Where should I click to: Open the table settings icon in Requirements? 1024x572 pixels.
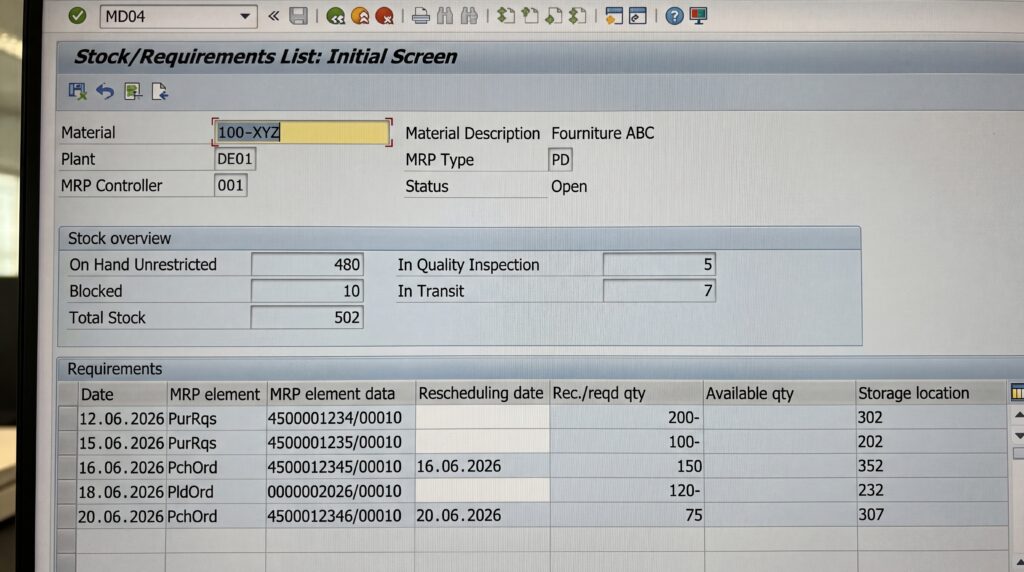click(x=1017, y=392)
